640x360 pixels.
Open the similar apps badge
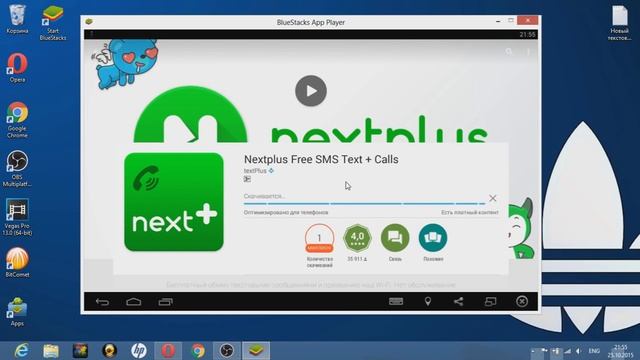coord(433,238)
